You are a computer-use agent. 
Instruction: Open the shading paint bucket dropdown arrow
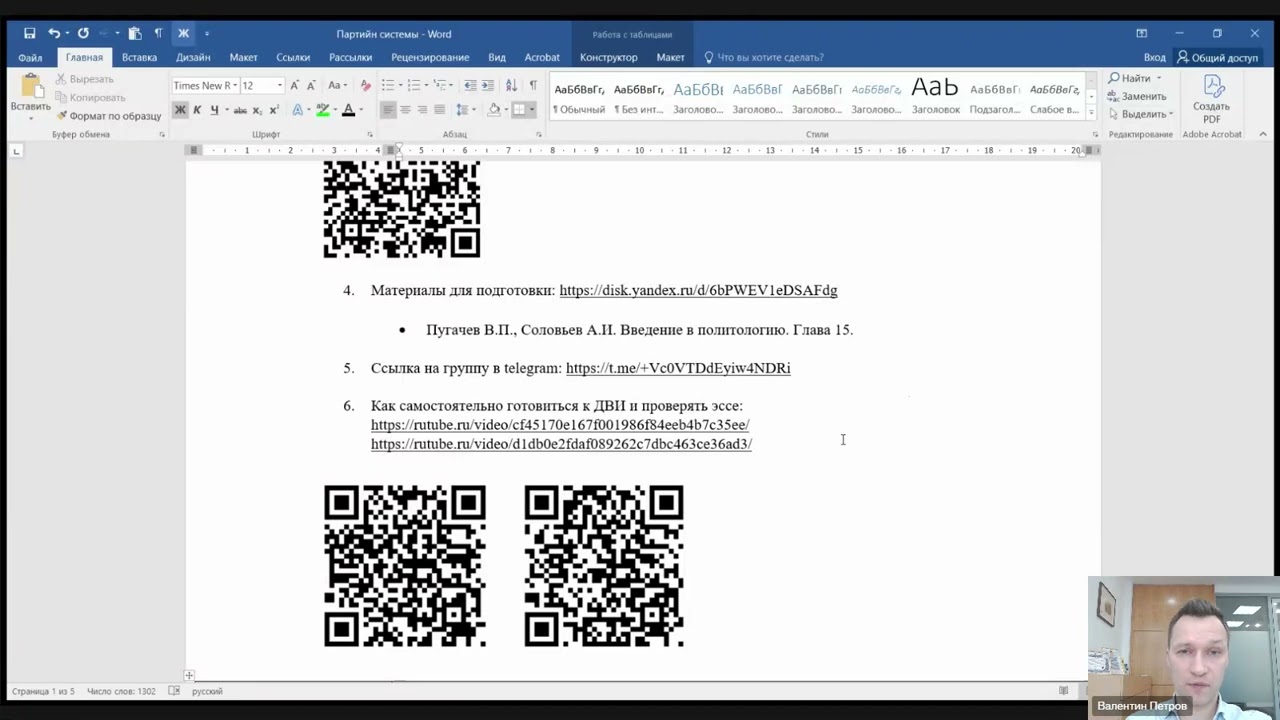505,110
